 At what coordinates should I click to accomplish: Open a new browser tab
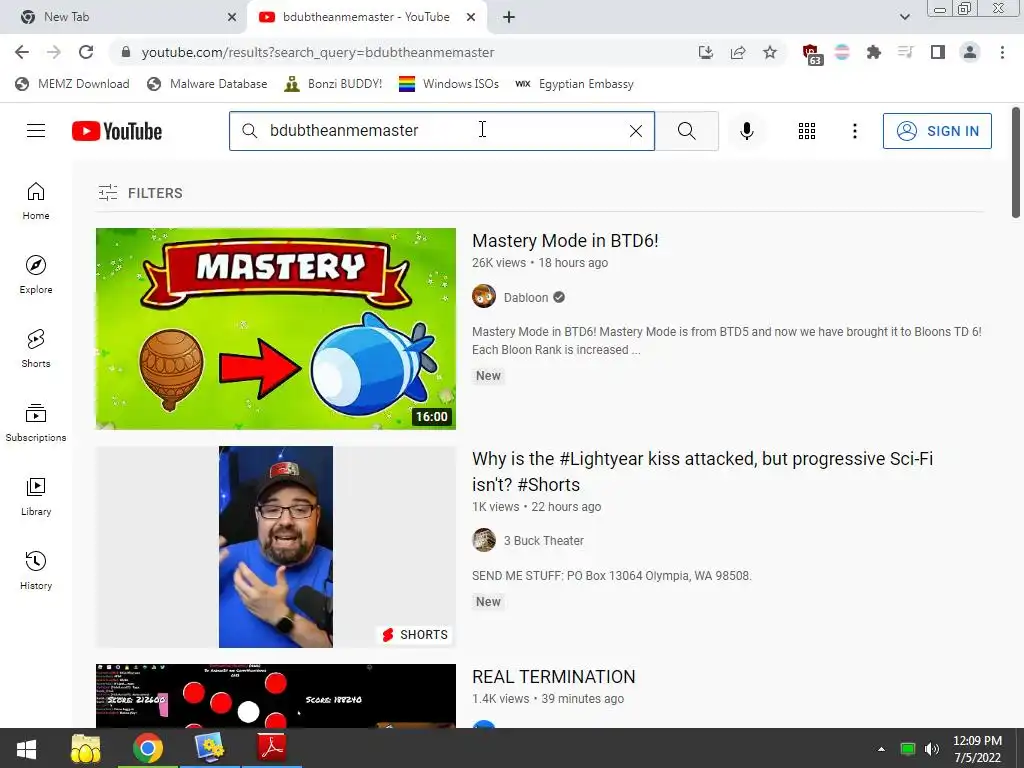click(509, 17)
